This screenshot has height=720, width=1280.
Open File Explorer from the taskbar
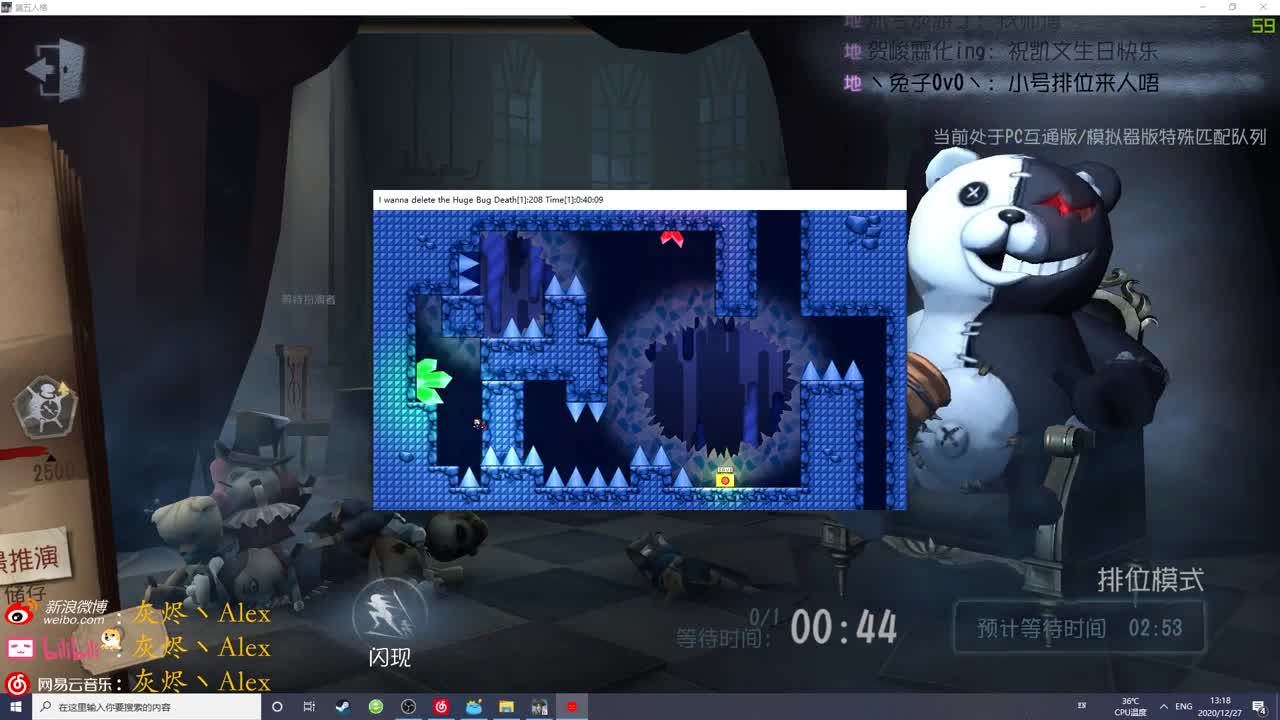coord(506,707)
